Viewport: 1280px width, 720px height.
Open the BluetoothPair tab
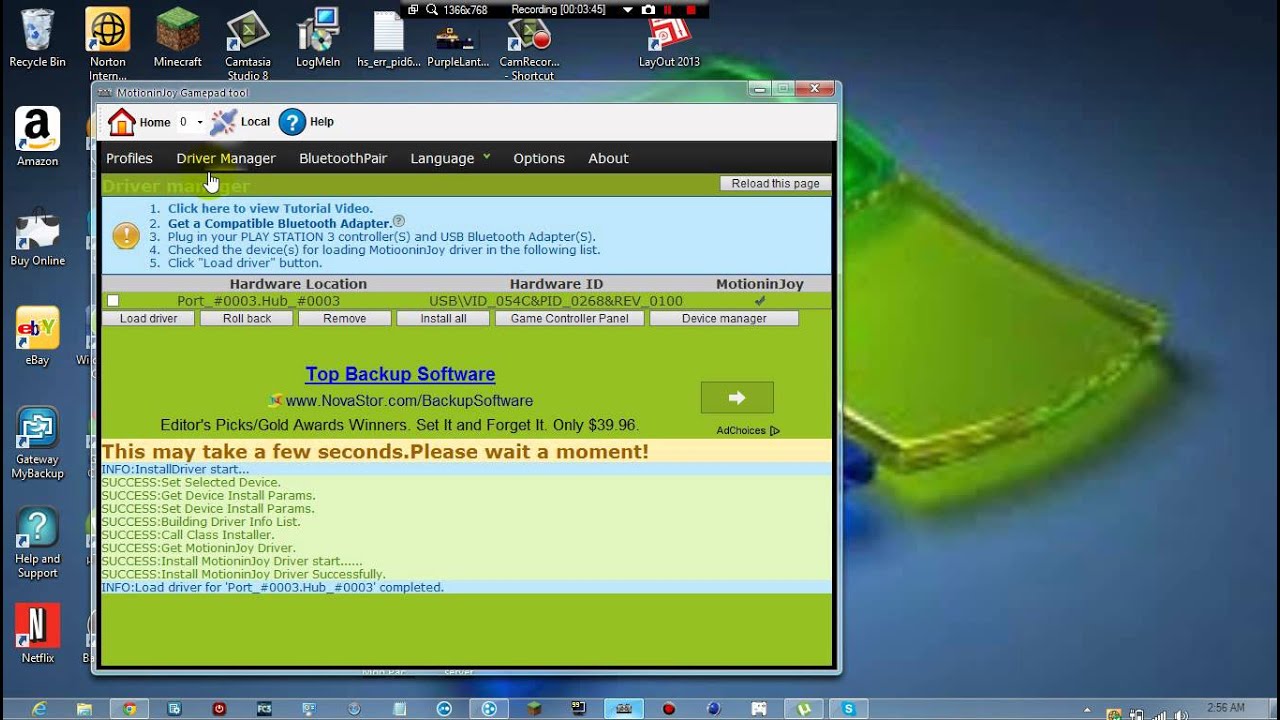343,158
